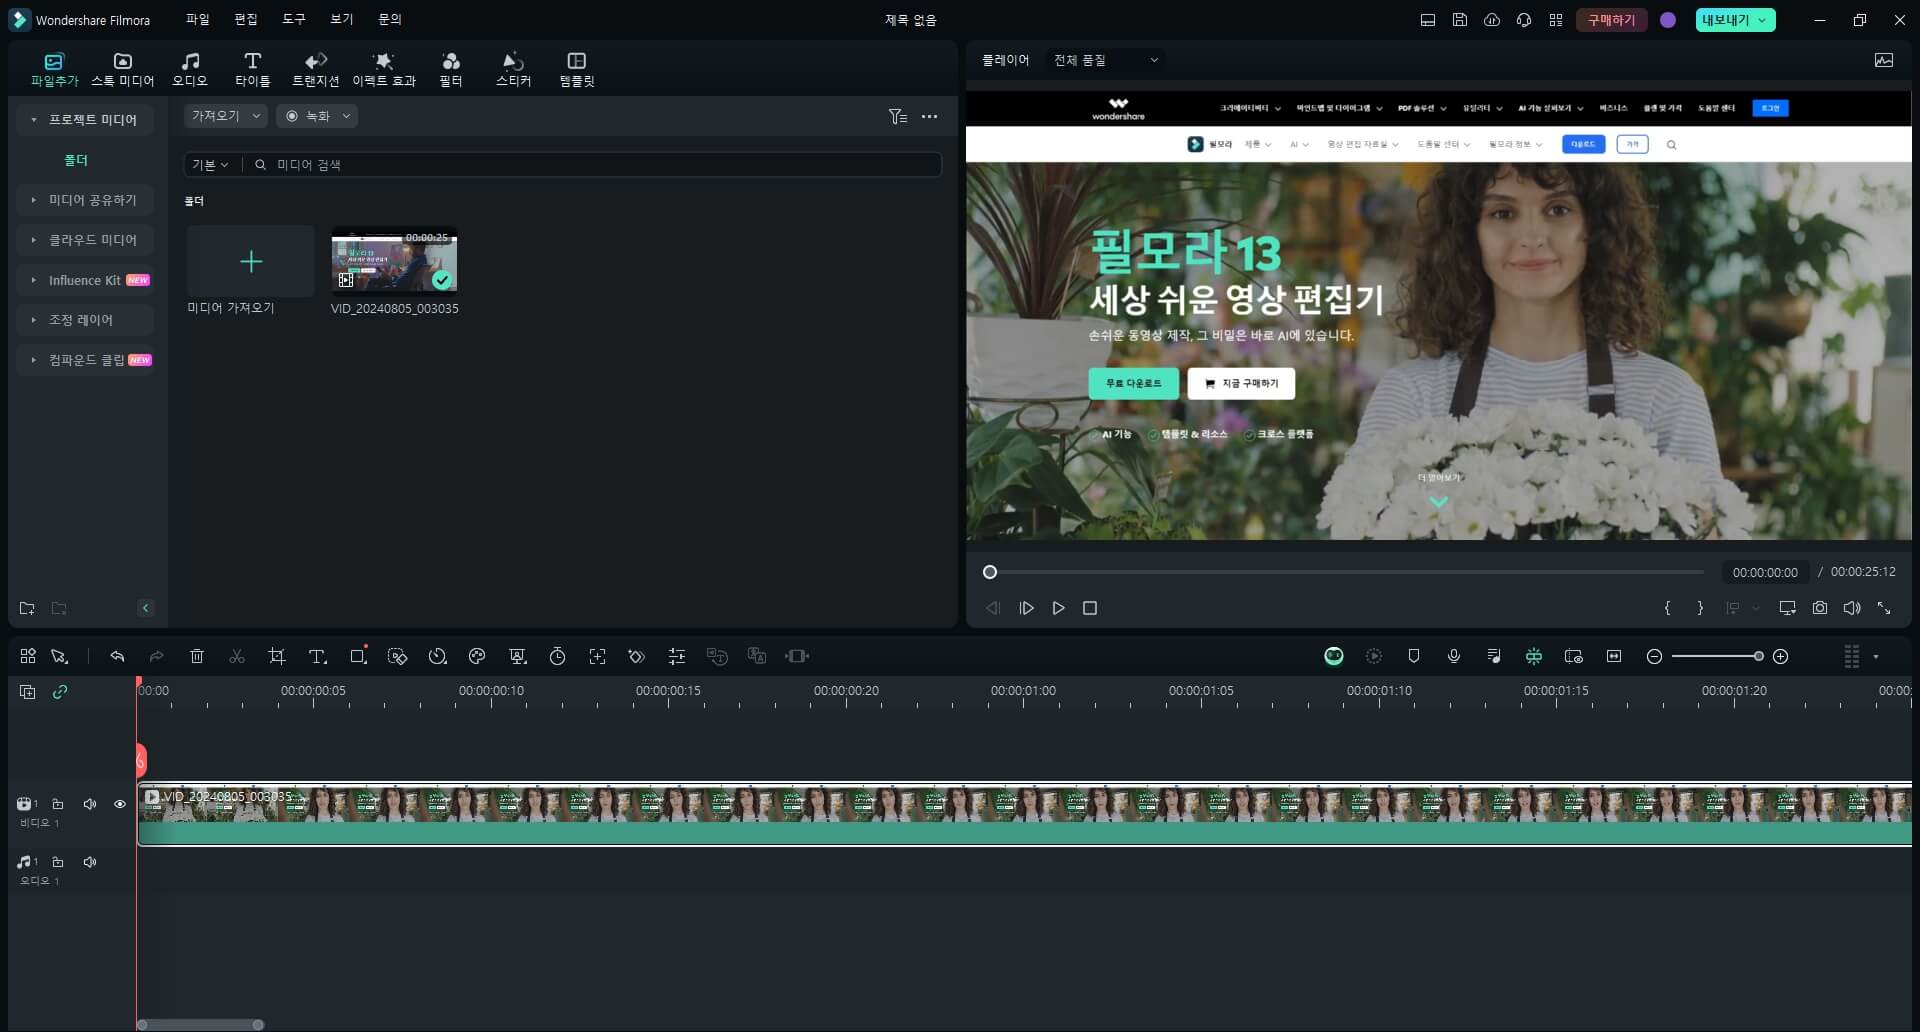Open the 편집 menu
The width and height of the screenshot is (1920, 1032).
coord(246,19)
